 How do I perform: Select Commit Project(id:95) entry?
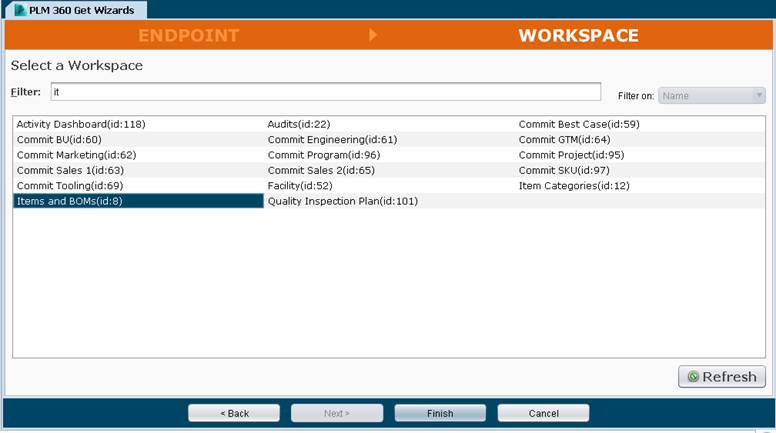point(571,155)
